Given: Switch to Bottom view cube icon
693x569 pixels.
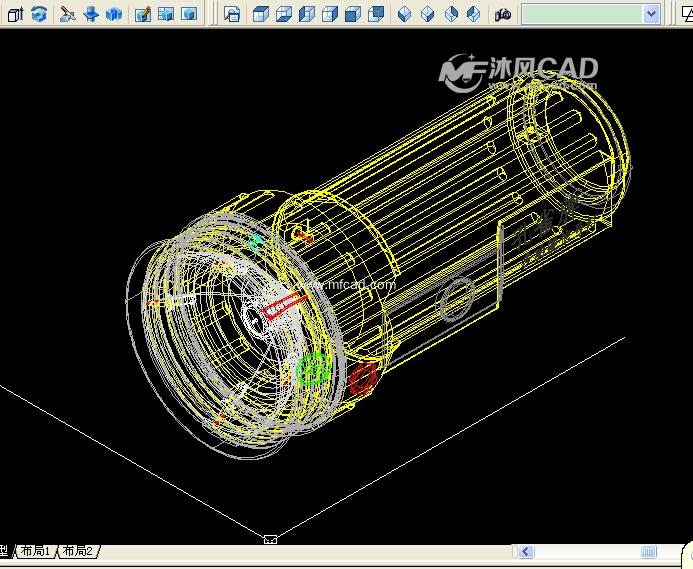Looking at the screenshot, I should tap(283, 14).
